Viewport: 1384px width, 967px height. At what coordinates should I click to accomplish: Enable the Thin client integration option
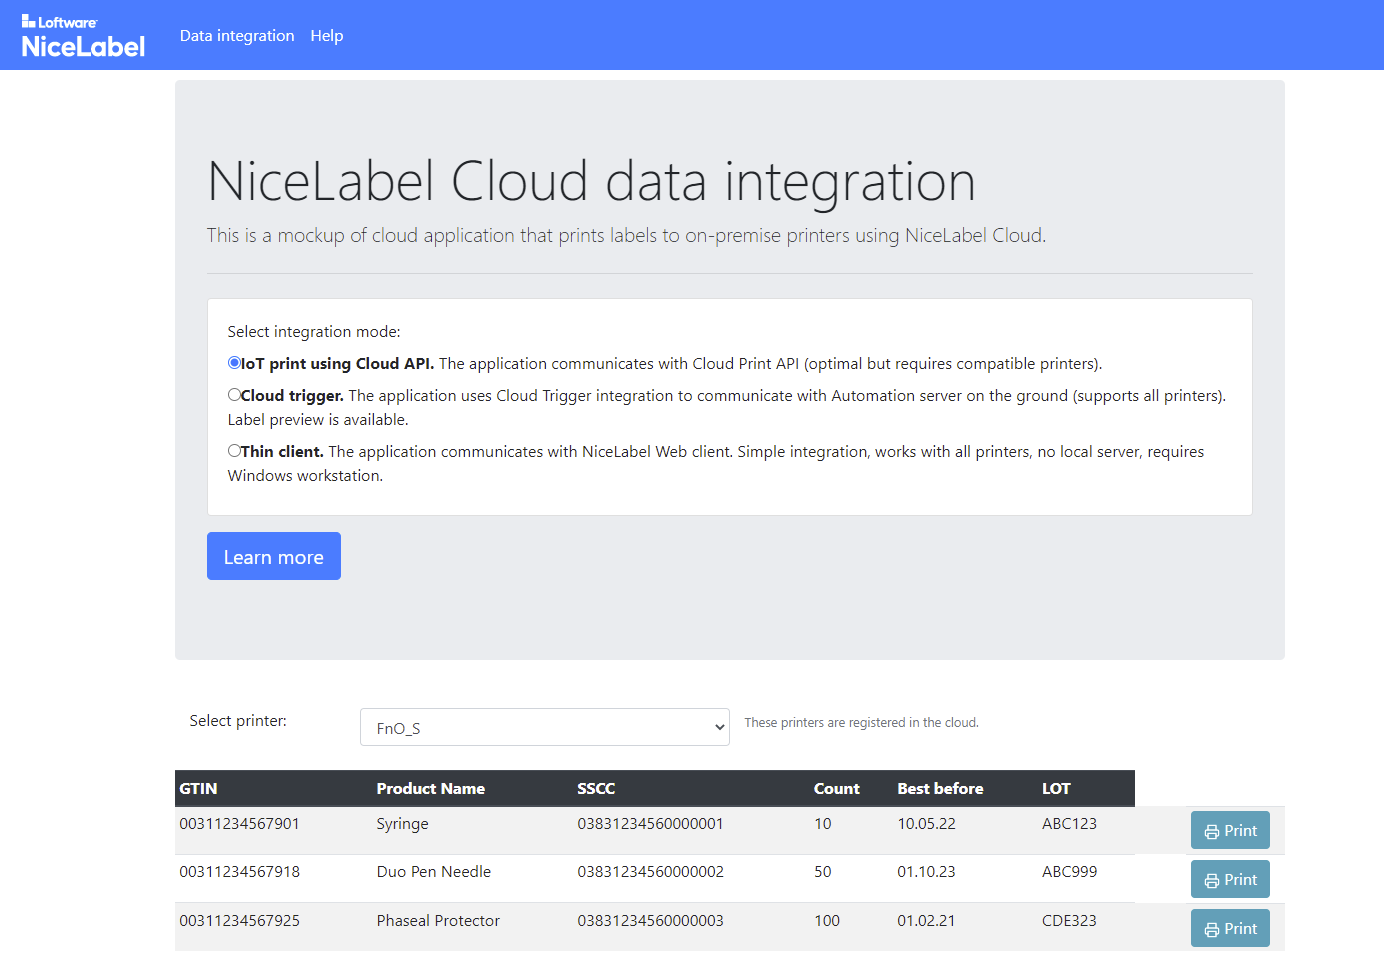click(234, 451)
